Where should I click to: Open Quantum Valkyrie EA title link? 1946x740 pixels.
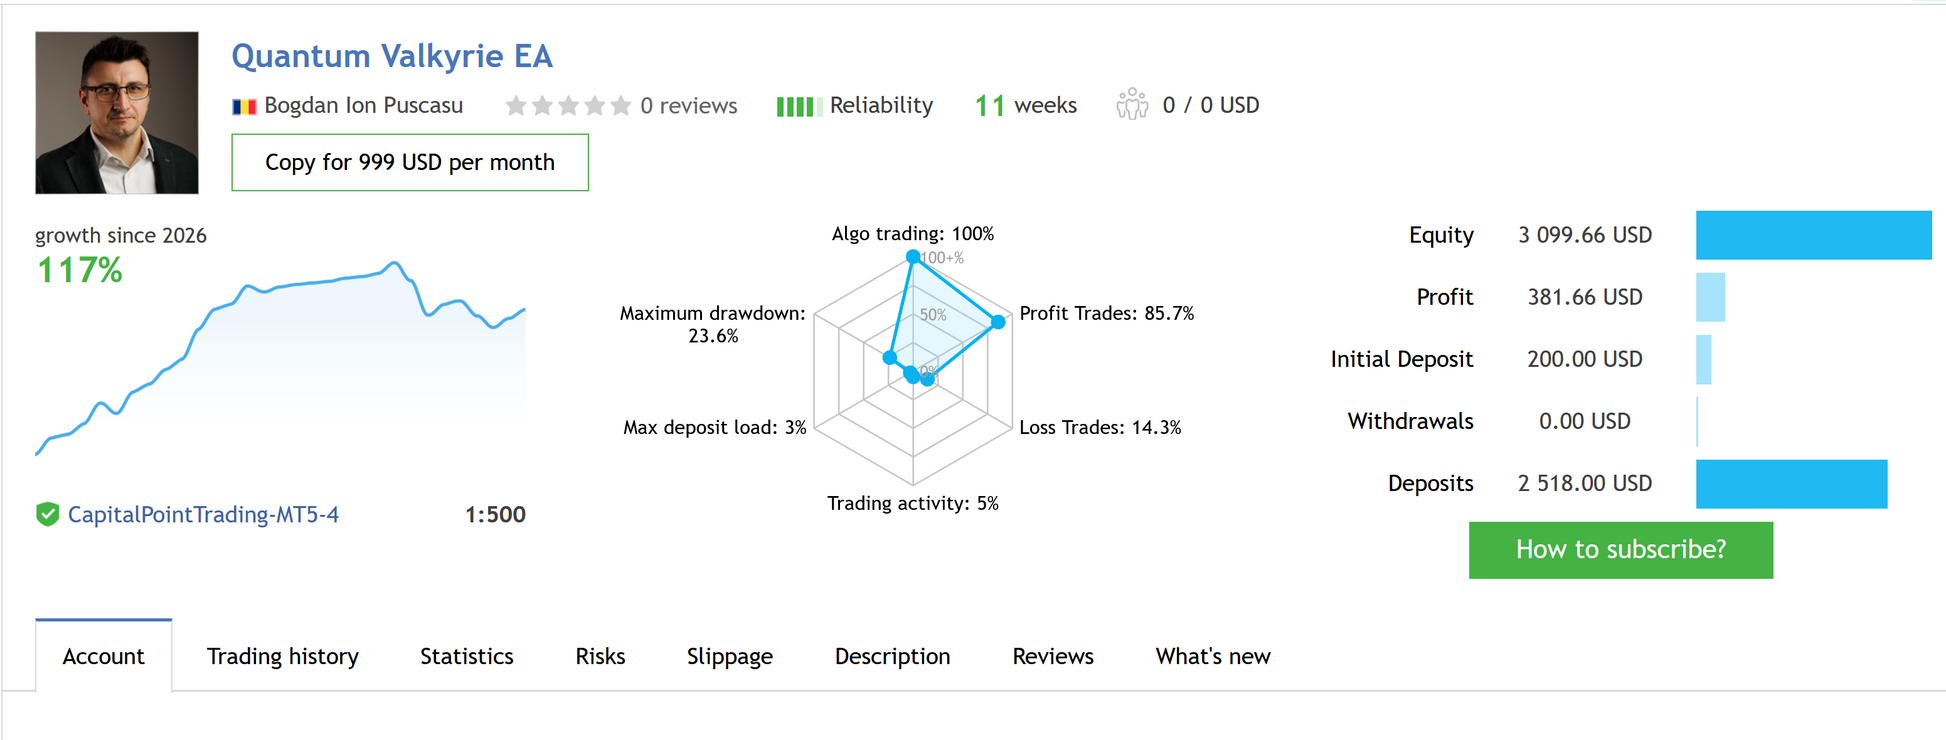(392, 56)
